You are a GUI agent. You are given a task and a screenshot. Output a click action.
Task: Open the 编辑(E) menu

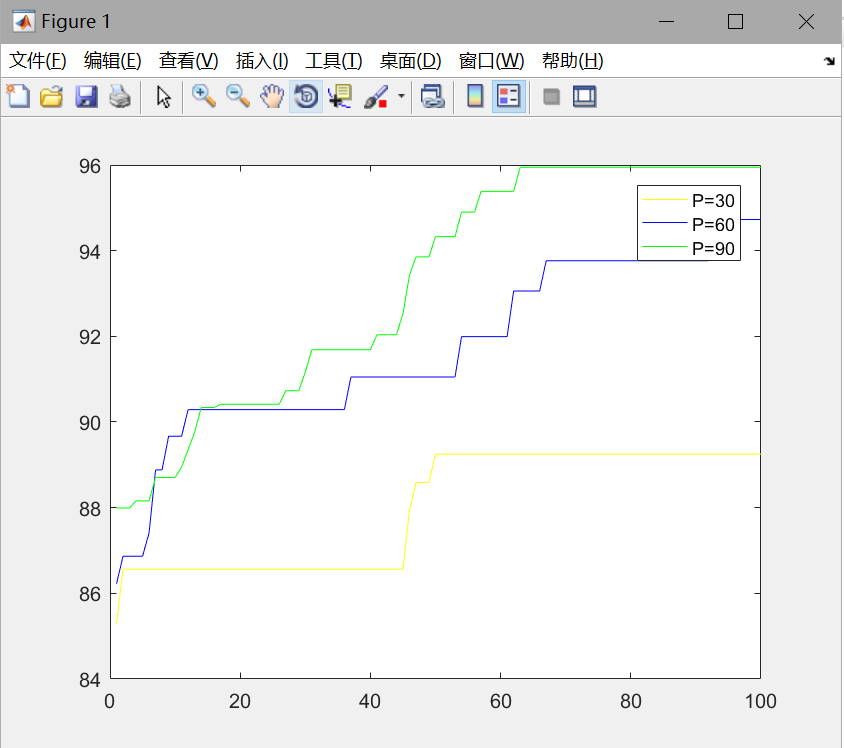[x=112, y=61]
